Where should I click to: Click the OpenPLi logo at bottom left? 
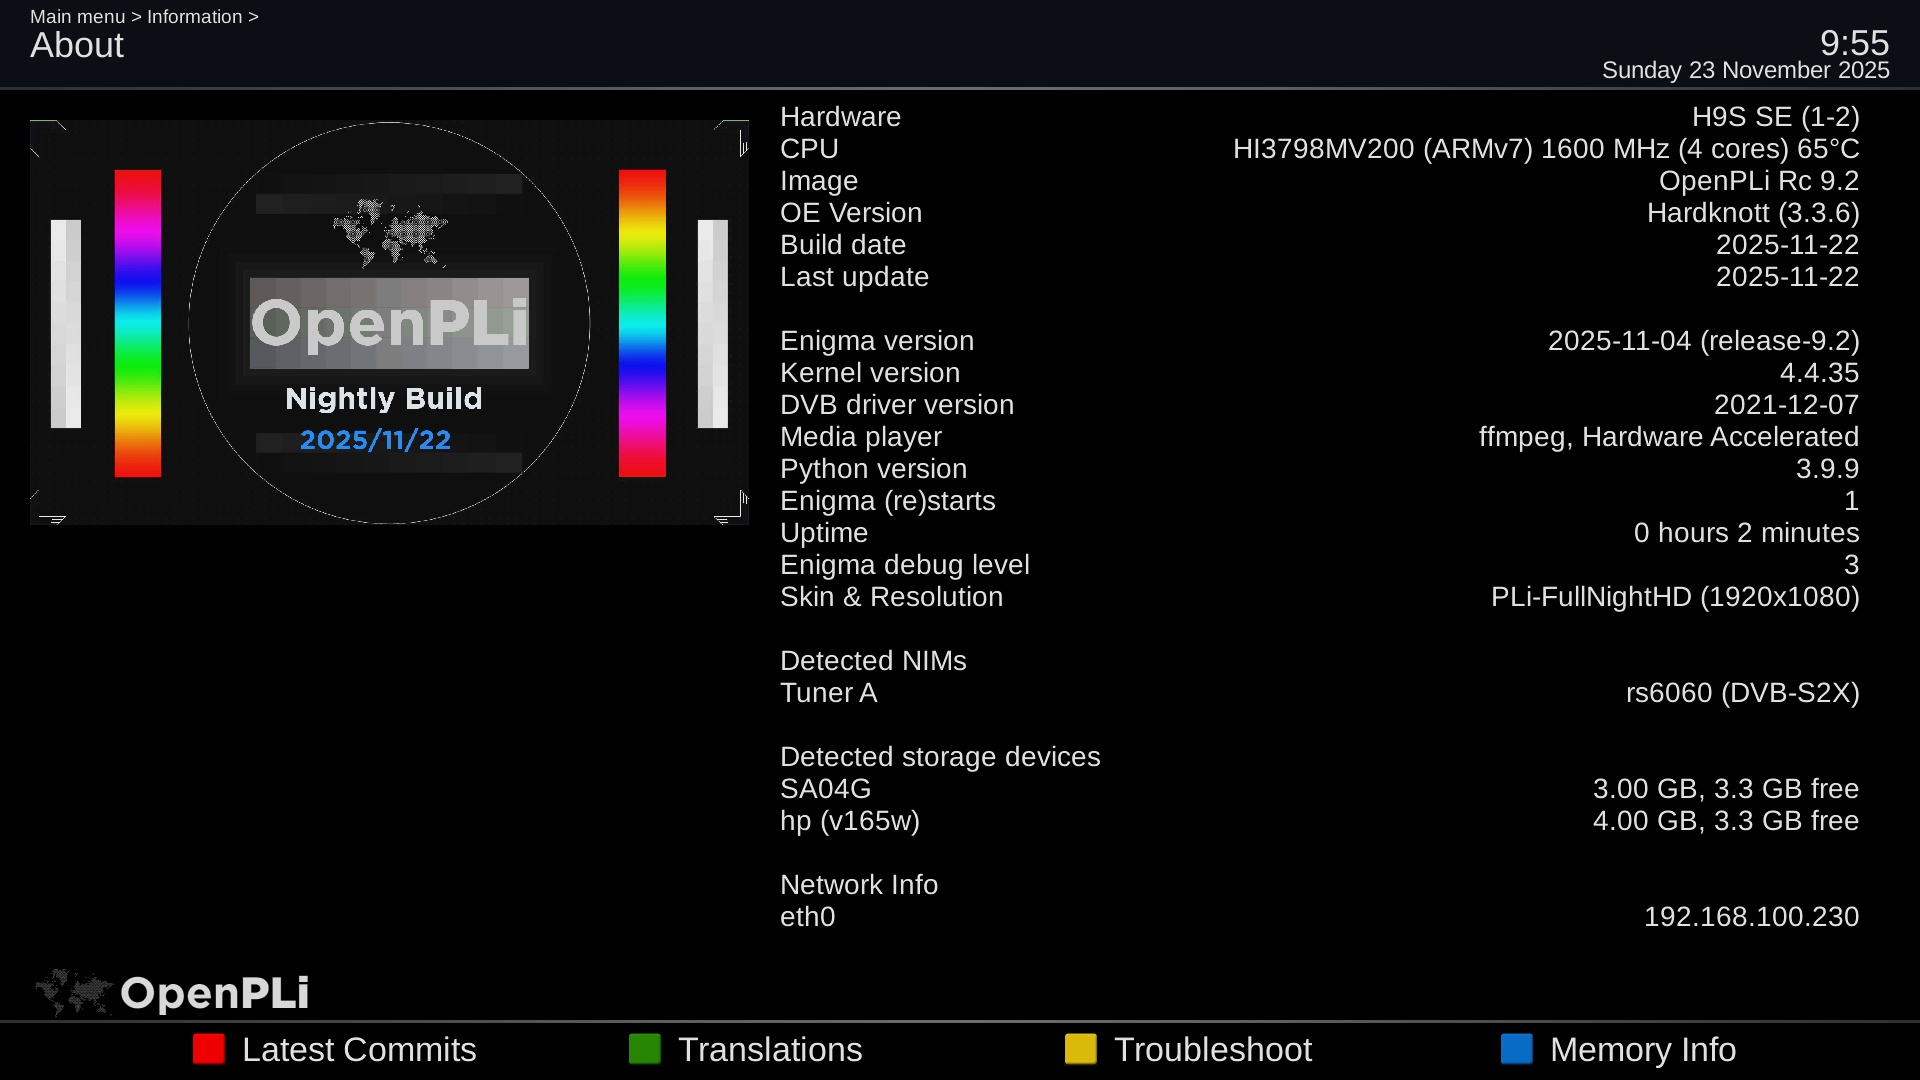[172, 992]
